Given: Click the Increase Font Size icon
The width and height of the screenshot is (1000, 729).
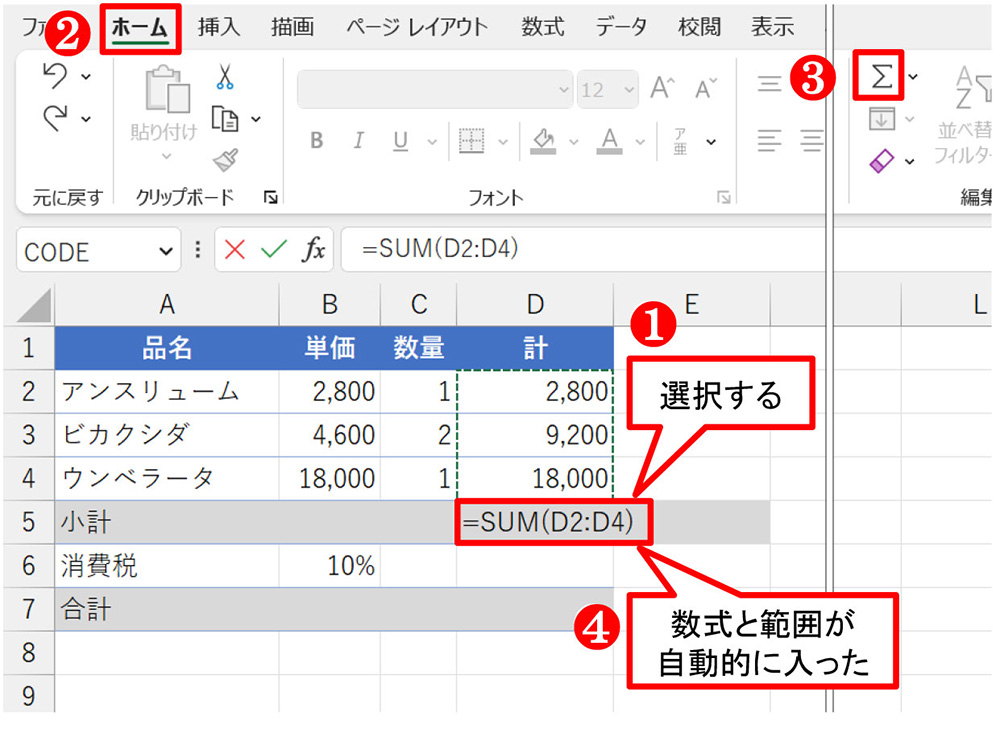Looking at the screenshot, I should click(x=662, y=87).
